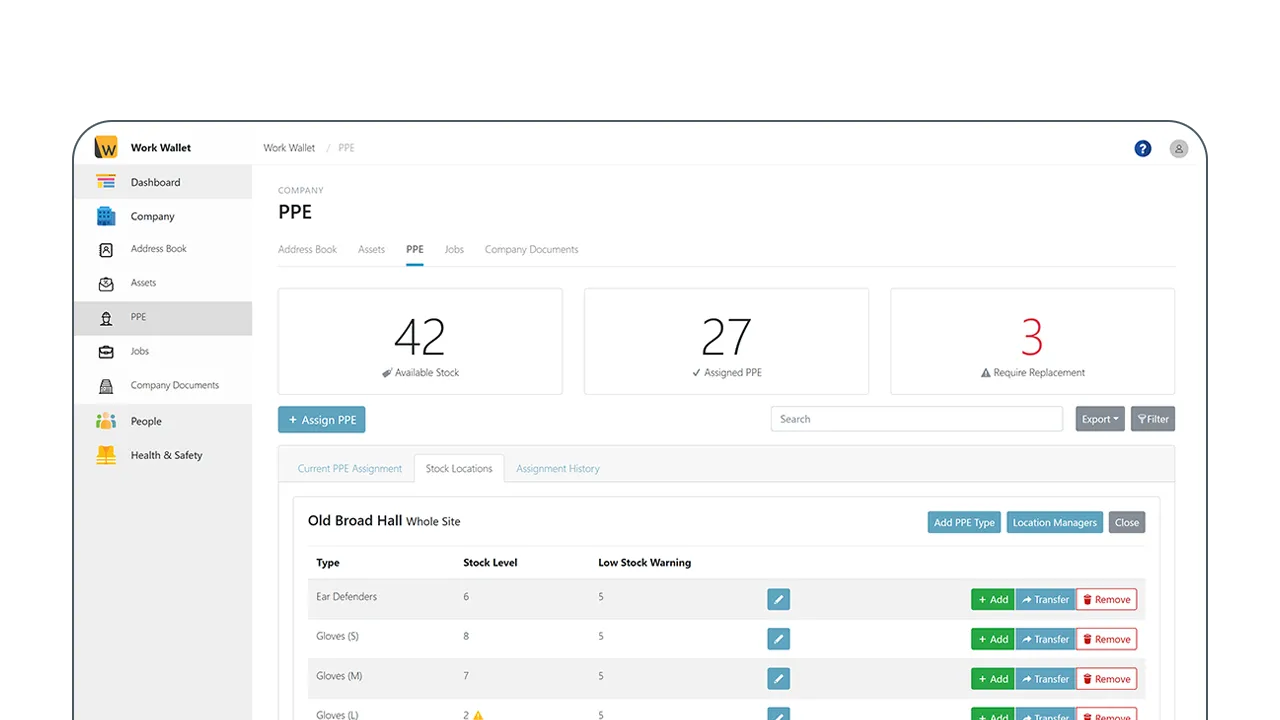Switch to the Assignment History tab

pyautogui.click(x=557, y=468)
